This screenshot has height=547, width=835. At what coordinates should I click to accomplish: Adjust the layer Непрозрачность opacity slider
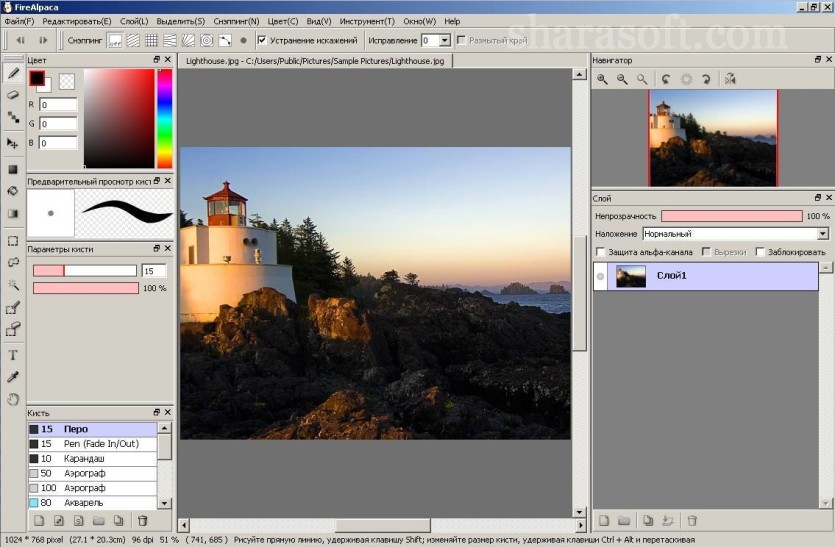(732, 216)
